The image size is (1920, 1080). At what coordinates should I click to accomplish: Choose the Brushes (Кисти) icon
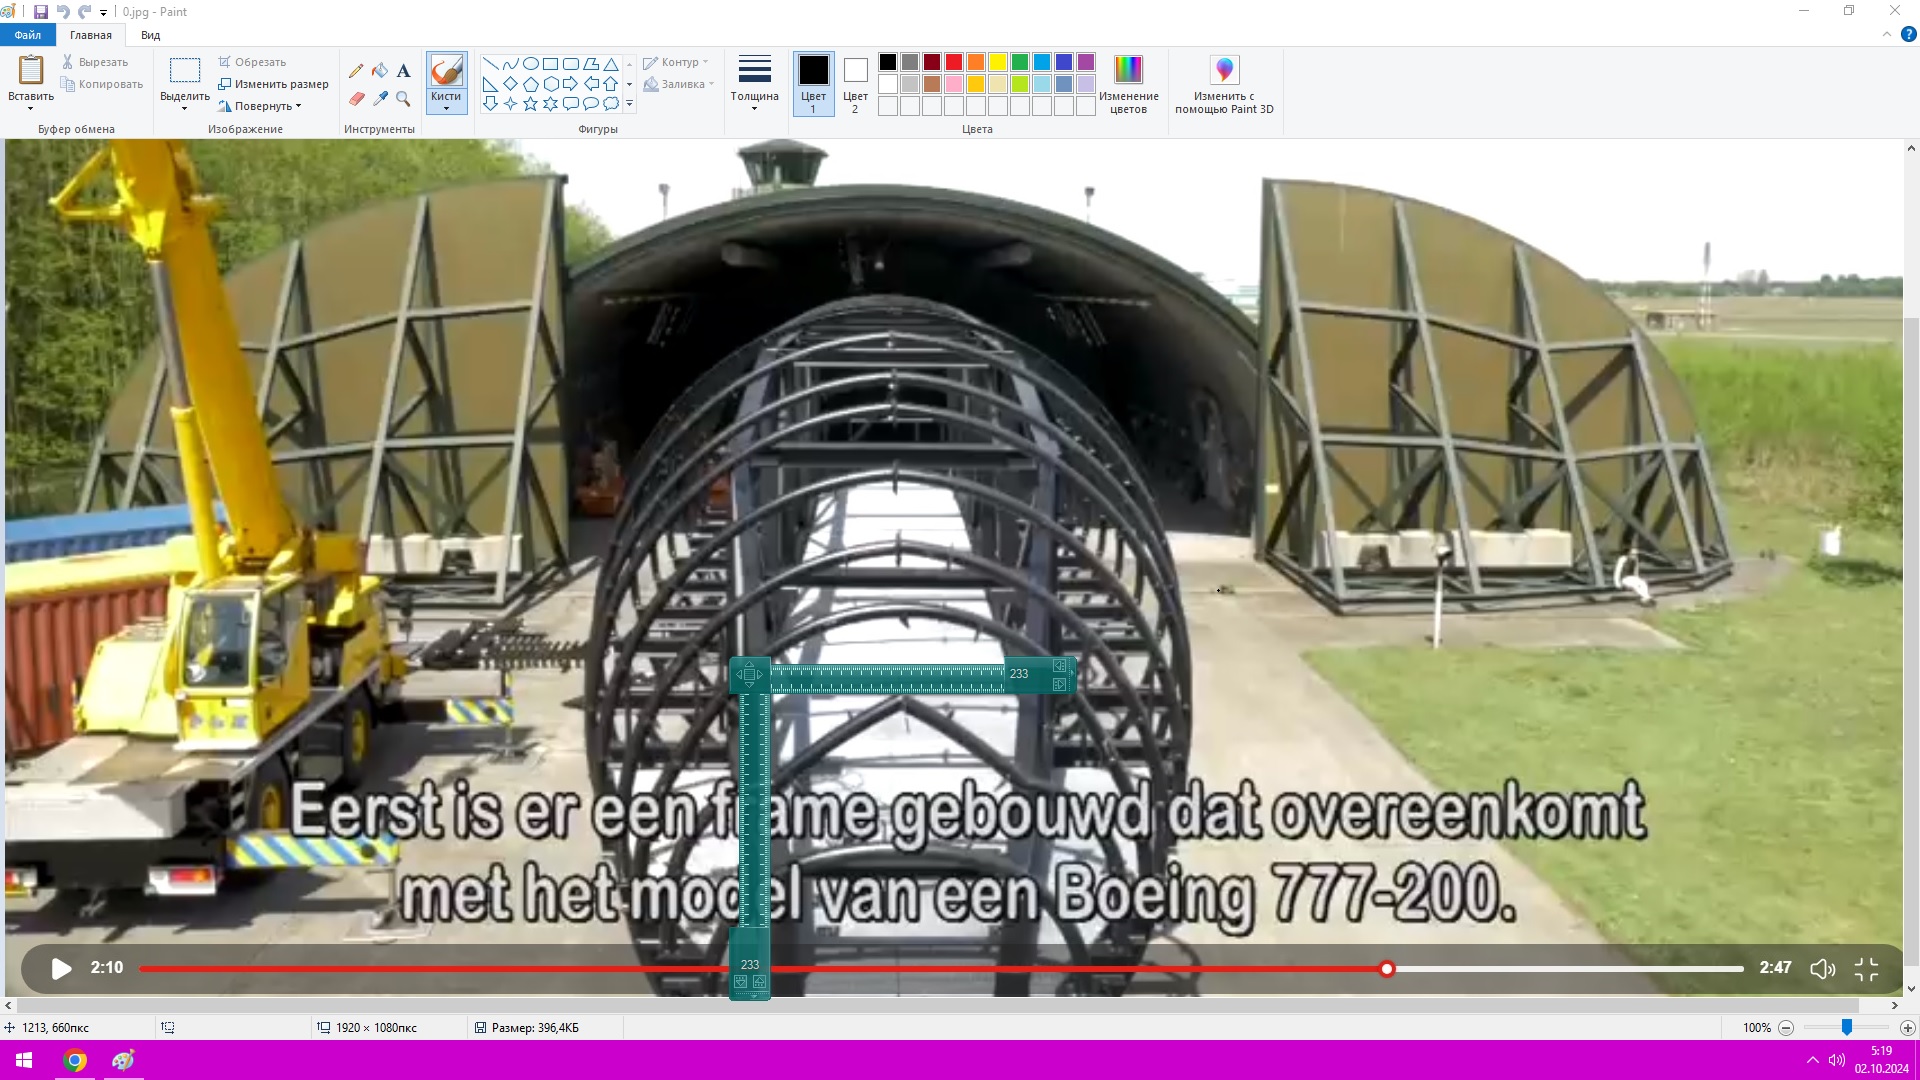(x=446, y=70)
